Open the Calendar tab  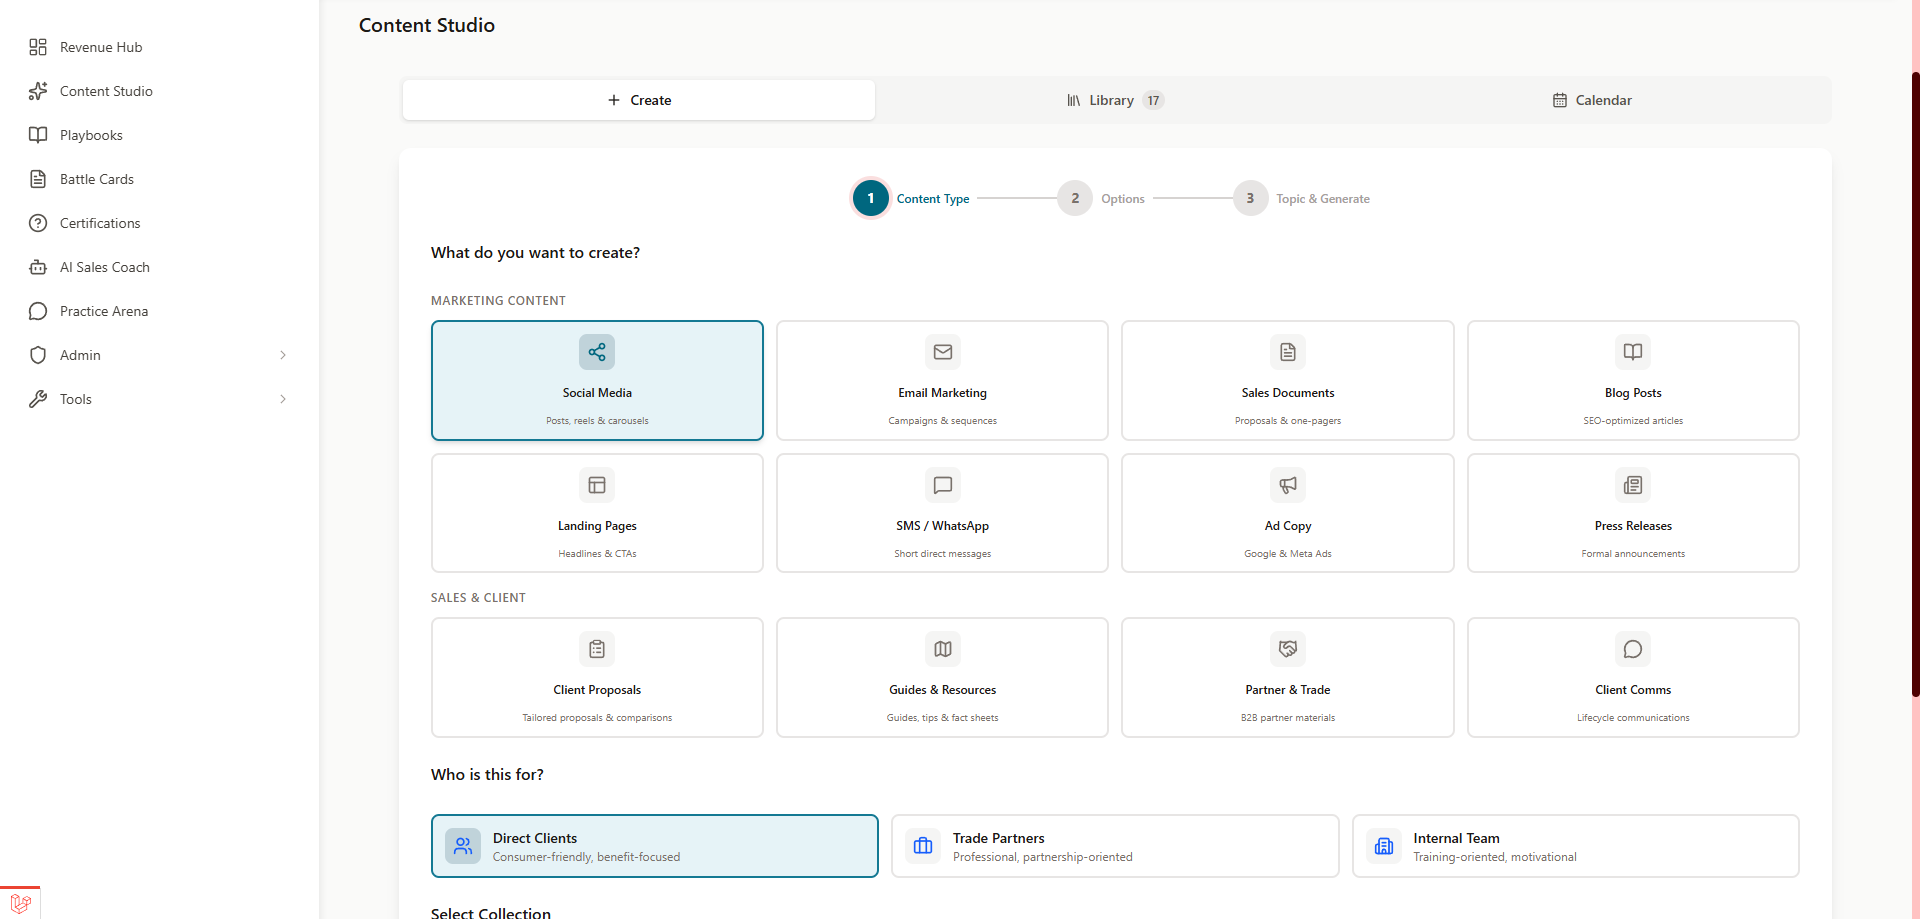(1592, 100)
